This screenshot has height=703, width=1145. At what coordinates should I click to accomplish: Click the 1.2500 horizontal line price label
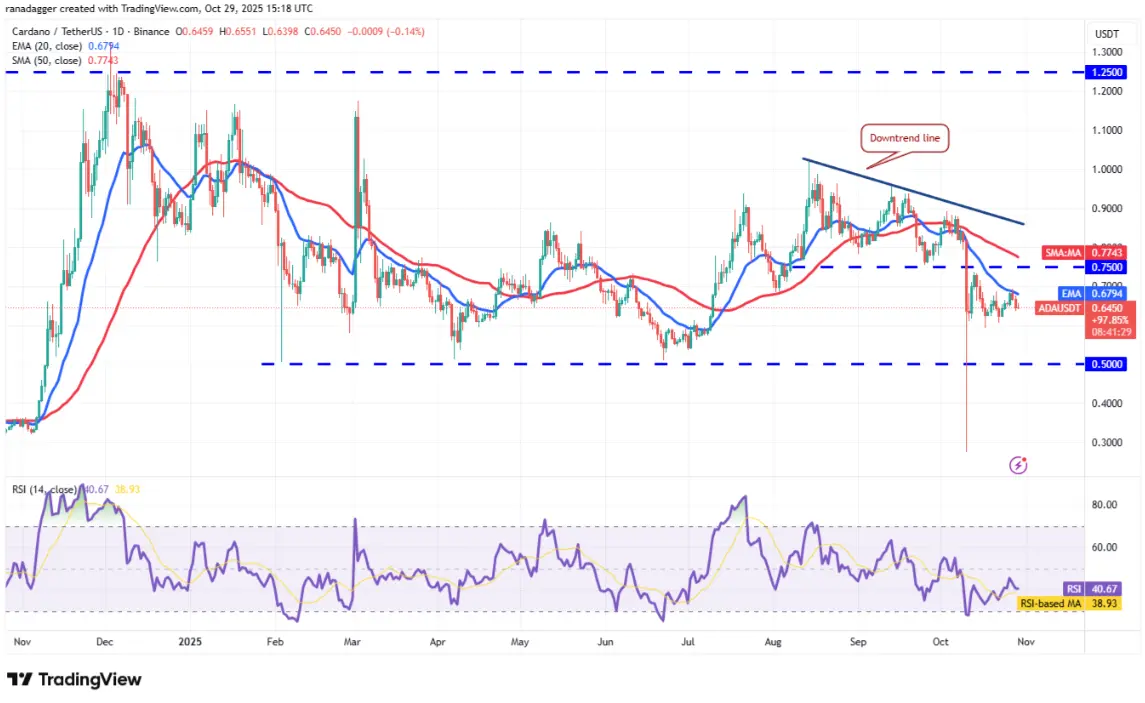point(1106,72)
